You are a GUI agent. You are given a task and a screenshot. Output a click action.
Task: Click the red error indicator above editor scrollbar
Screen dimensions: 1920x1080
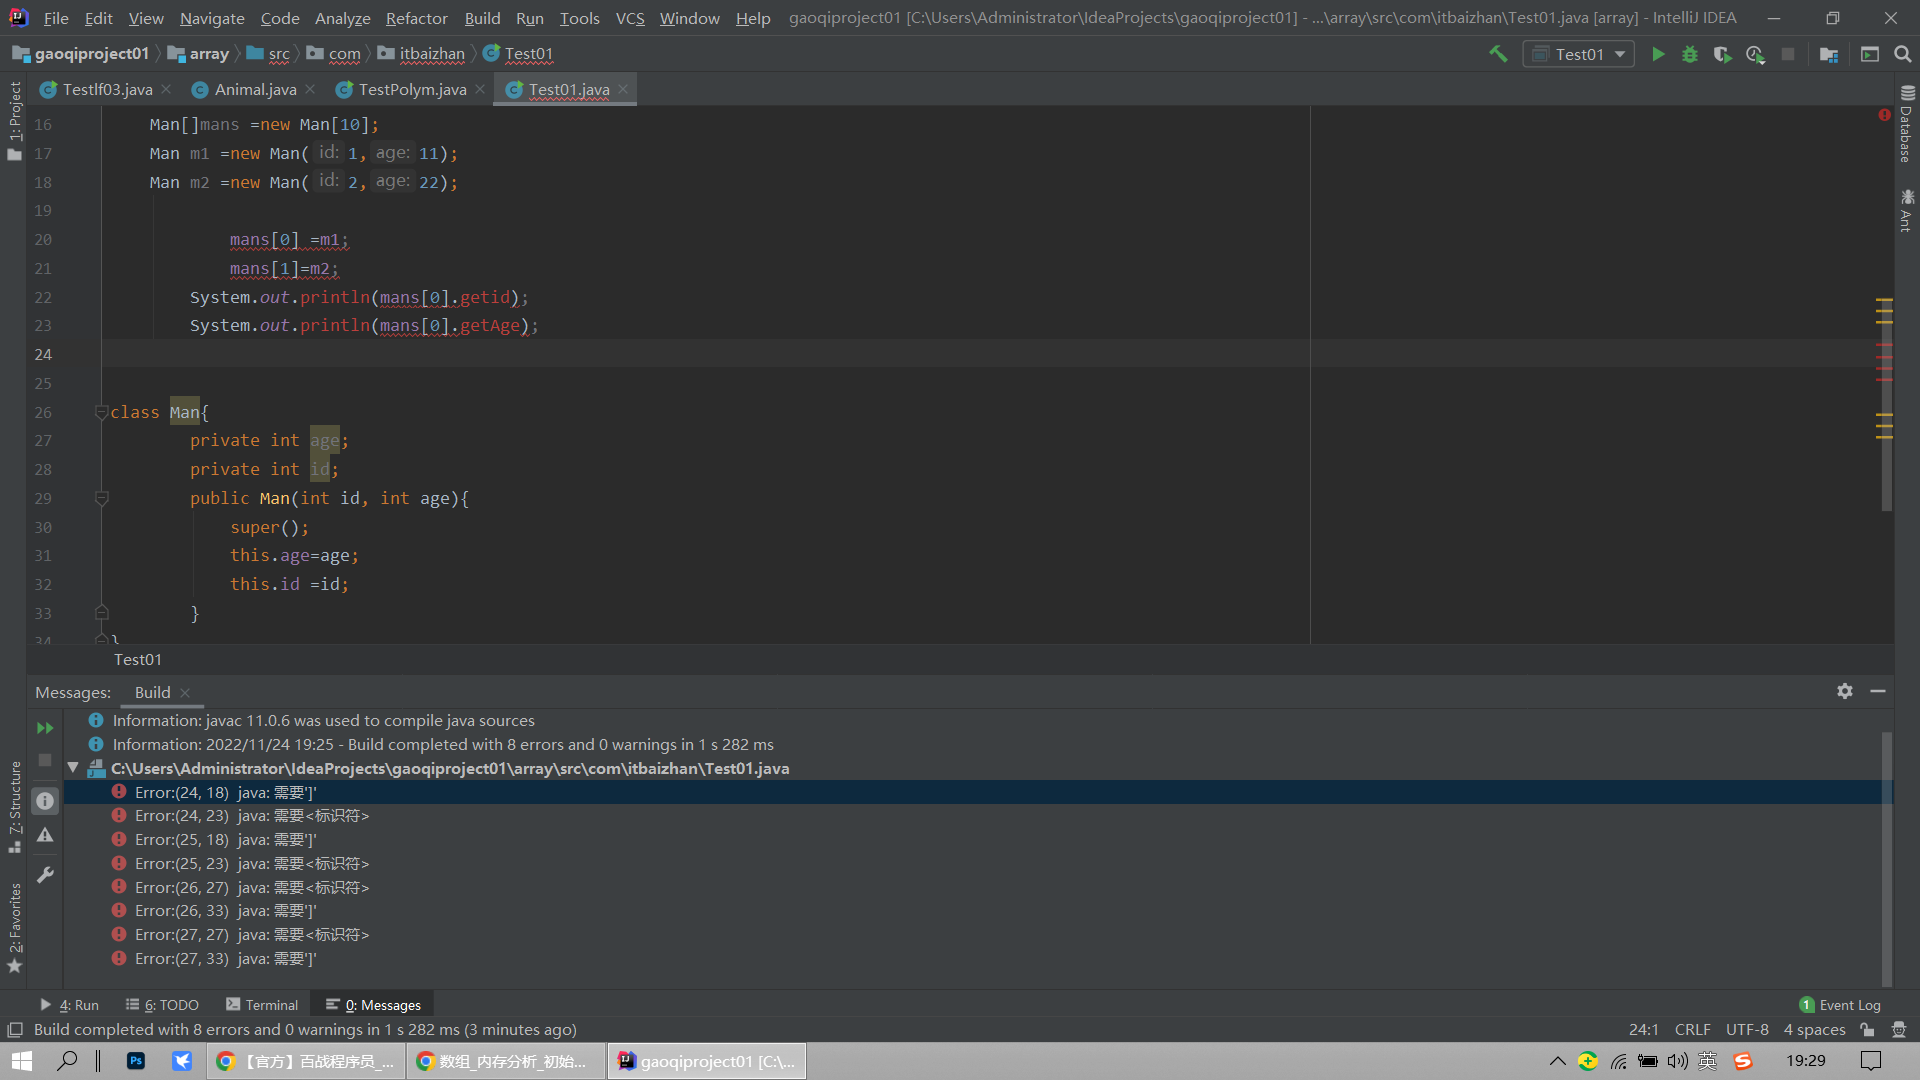pyautogui.click(x=1884, y=115)
